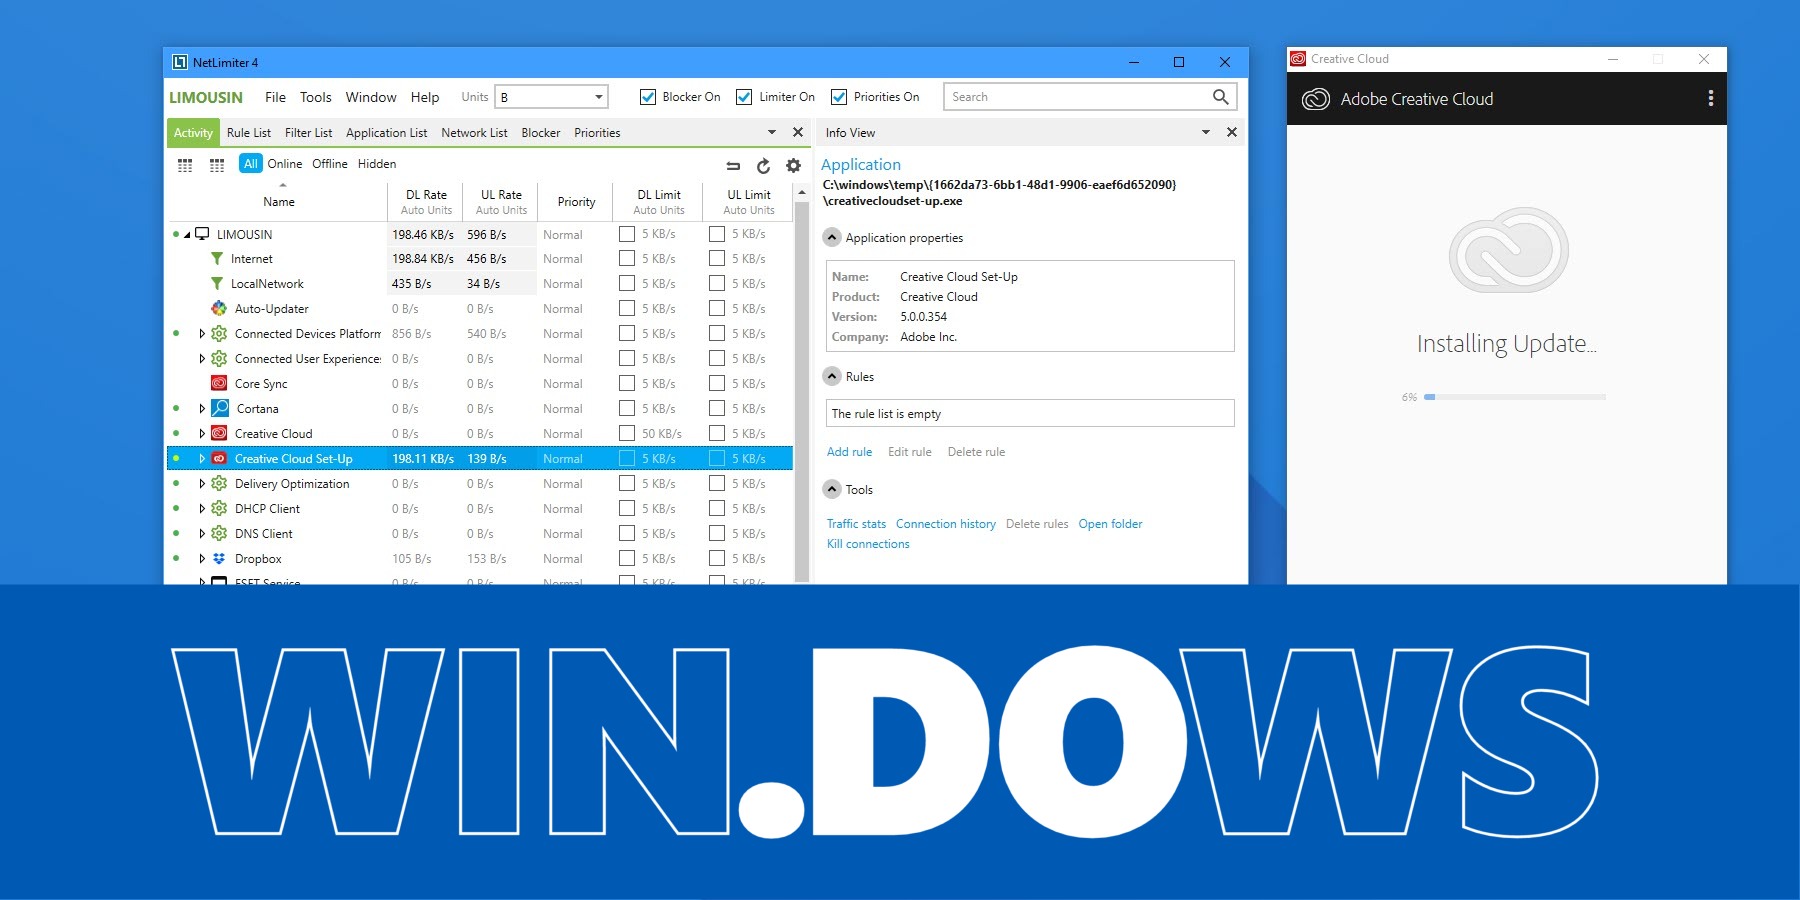Click the Creative Cloud app icon in list
1800x900 pixels.
(219, 434)
